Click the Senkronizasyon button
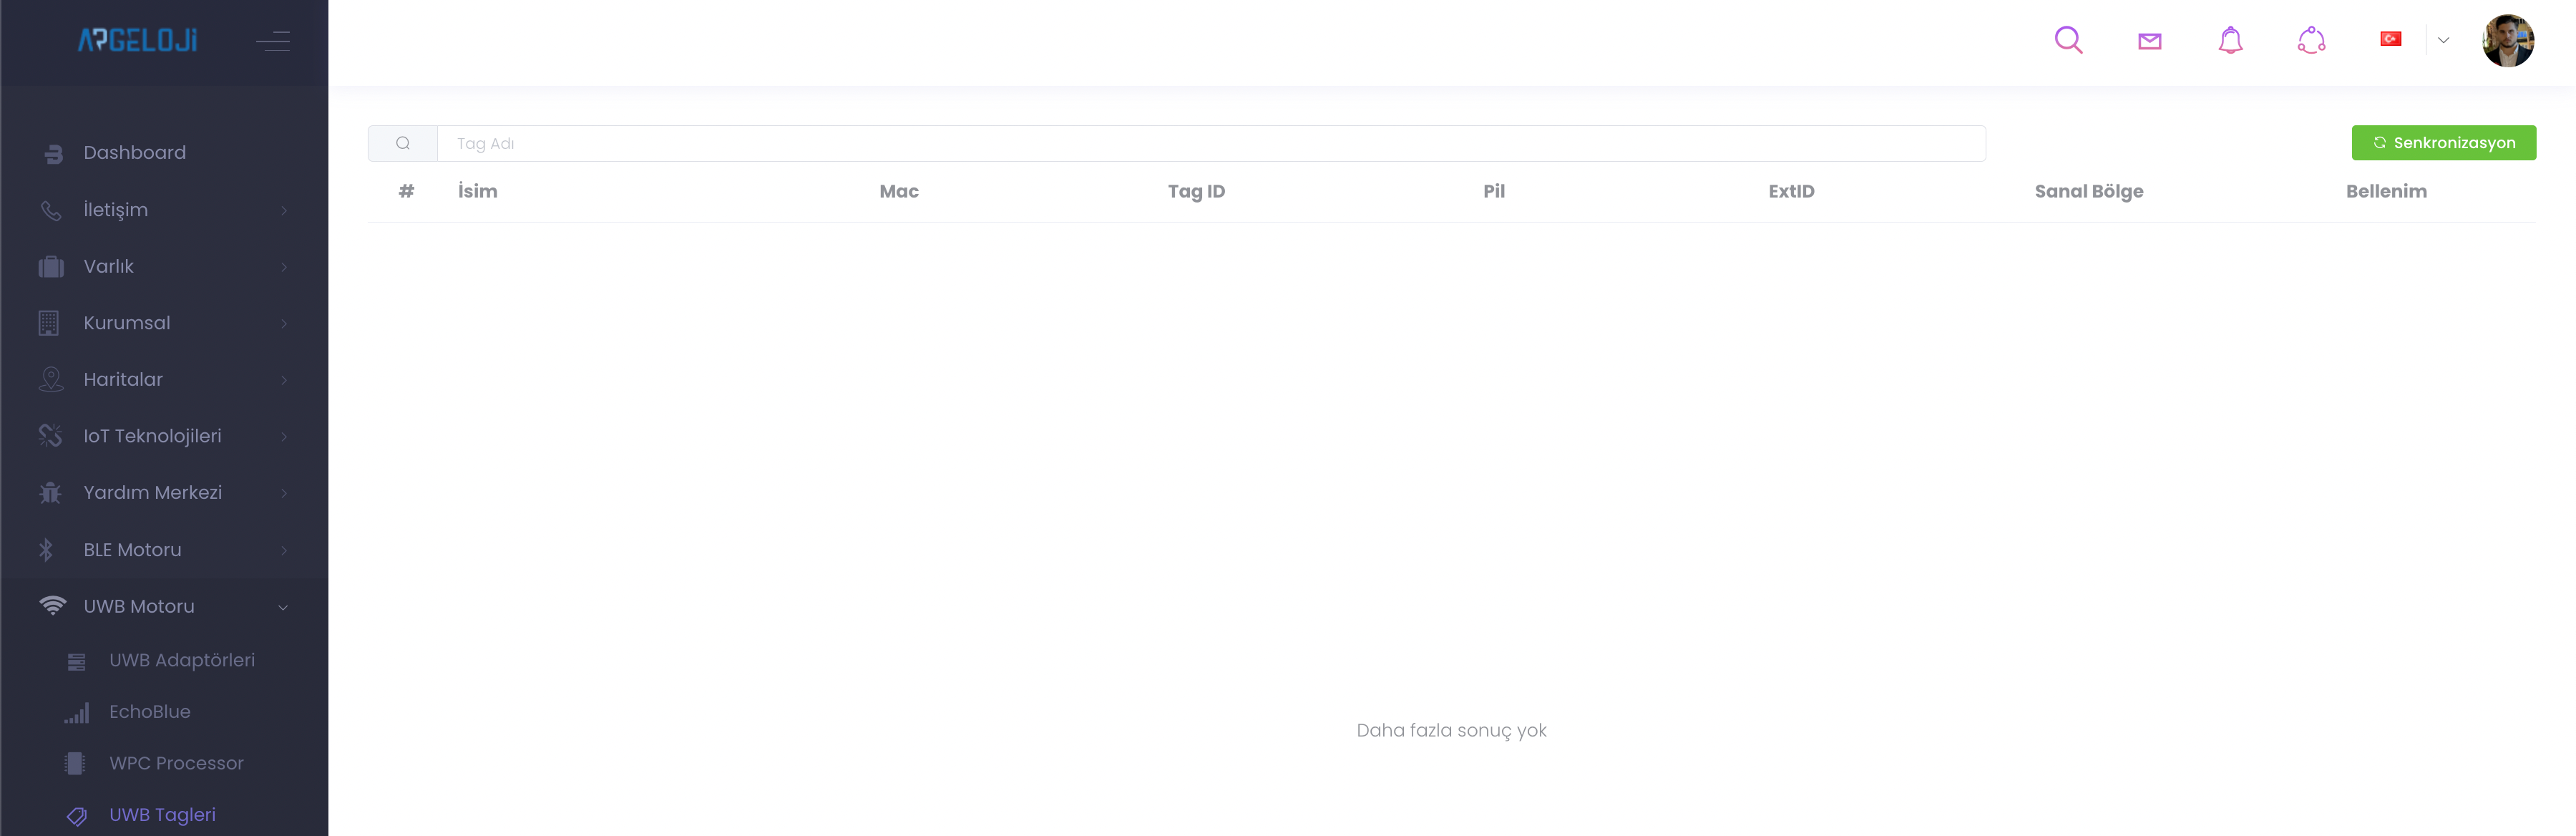The height and width of the screenshot is (836, 2576). tap(2443, 143)
